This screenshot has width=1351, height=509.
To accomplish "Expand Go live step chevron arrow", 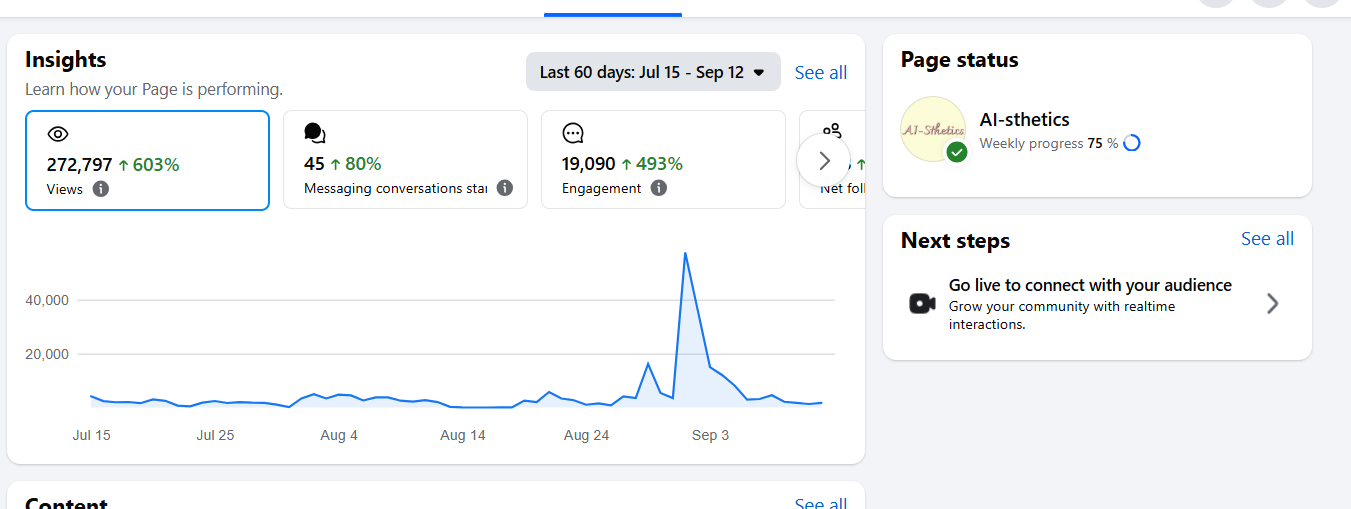I will coord(1272,304).
